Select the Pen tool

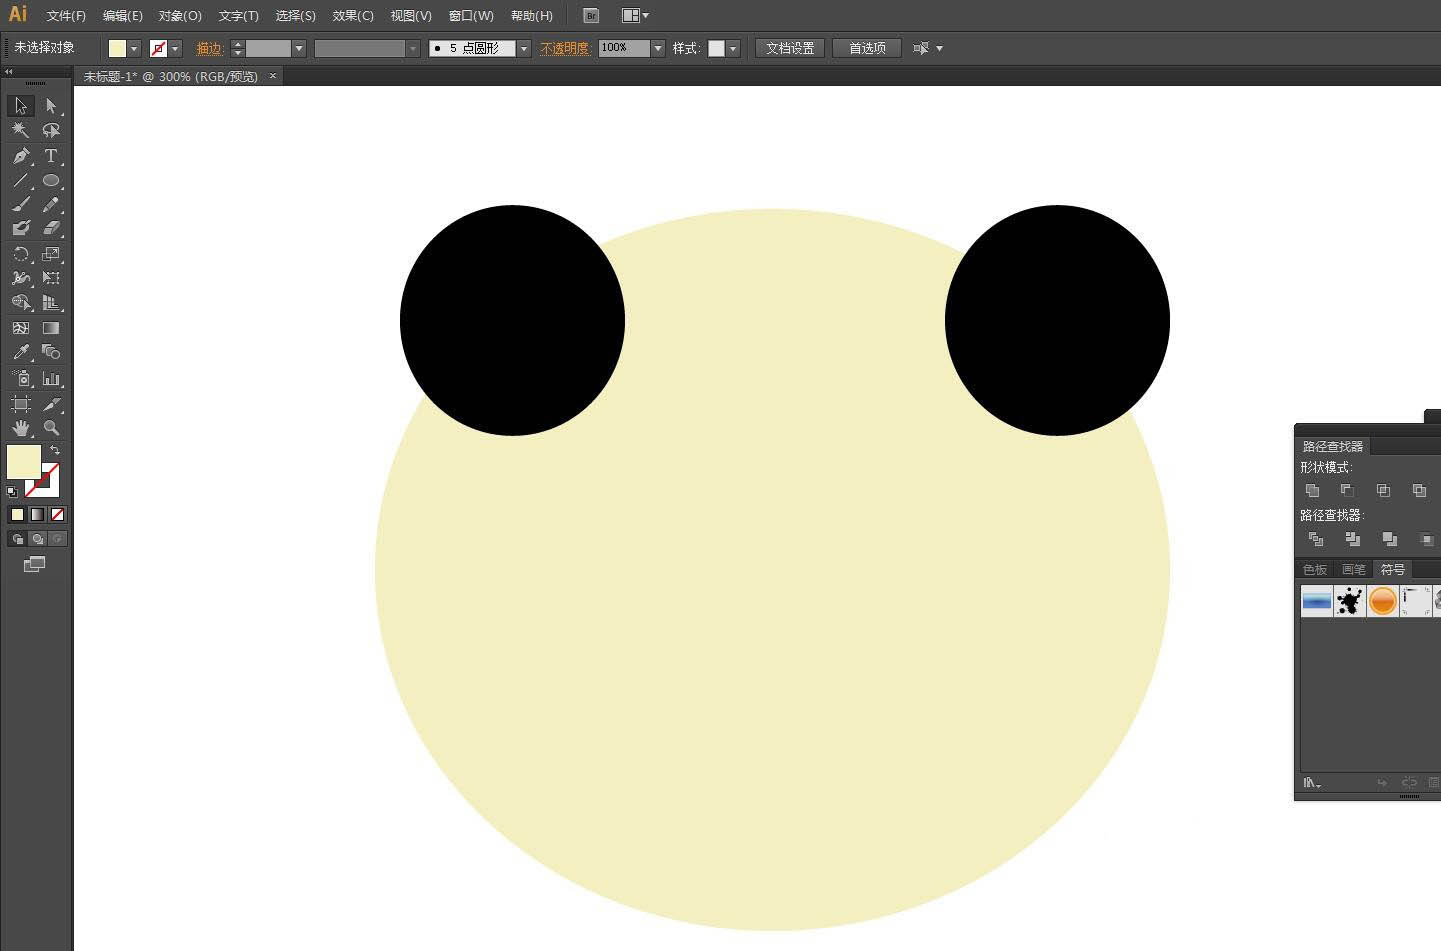[x=21, y=156]
